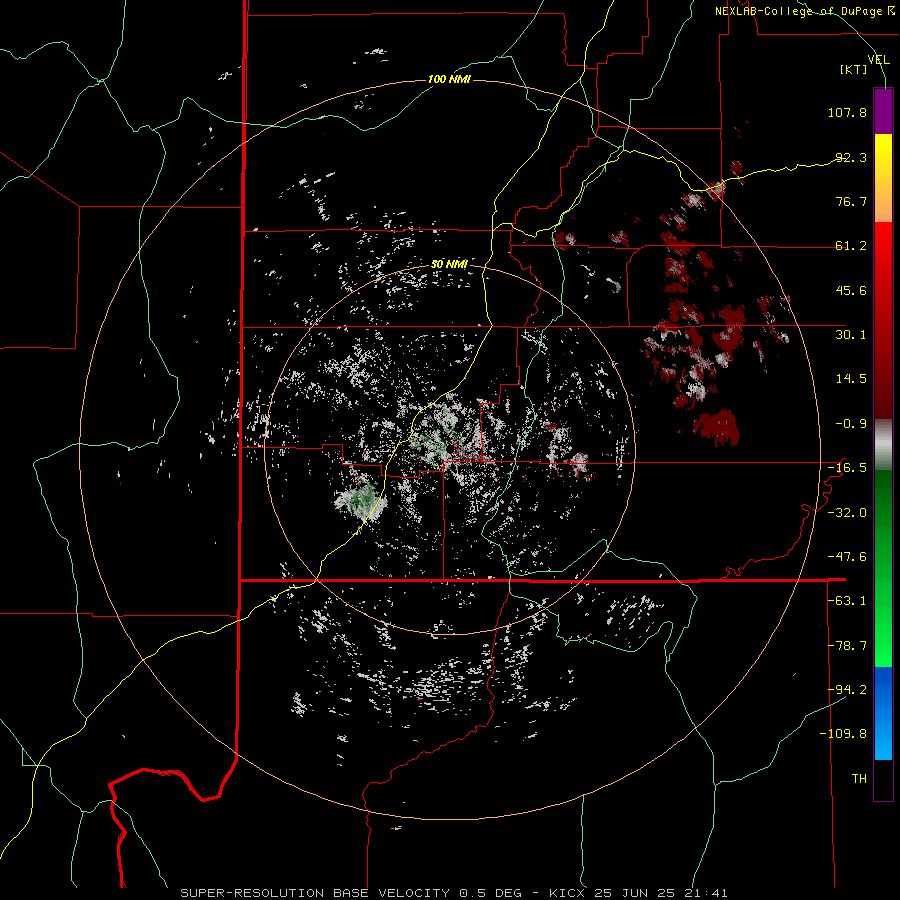
Task: Pick the yellow-orange segment of velocity color bar
Action: point(883,178)
